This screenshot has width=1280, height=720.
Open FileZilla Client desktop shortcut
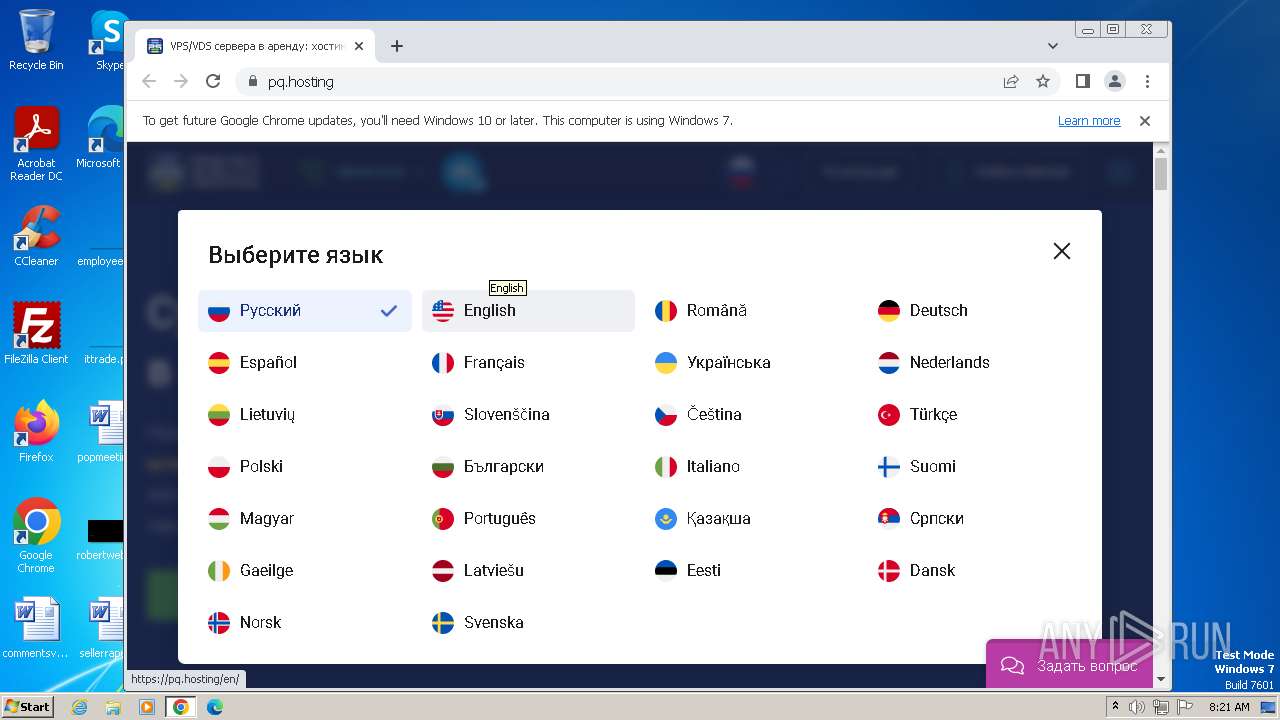tap(36, 334)
